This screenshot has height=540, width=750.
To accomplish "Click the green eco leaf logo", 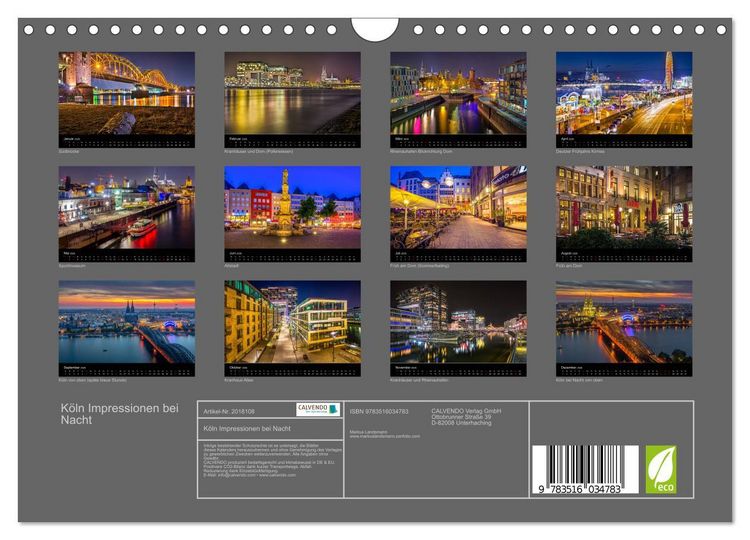I will pos(661,469).
